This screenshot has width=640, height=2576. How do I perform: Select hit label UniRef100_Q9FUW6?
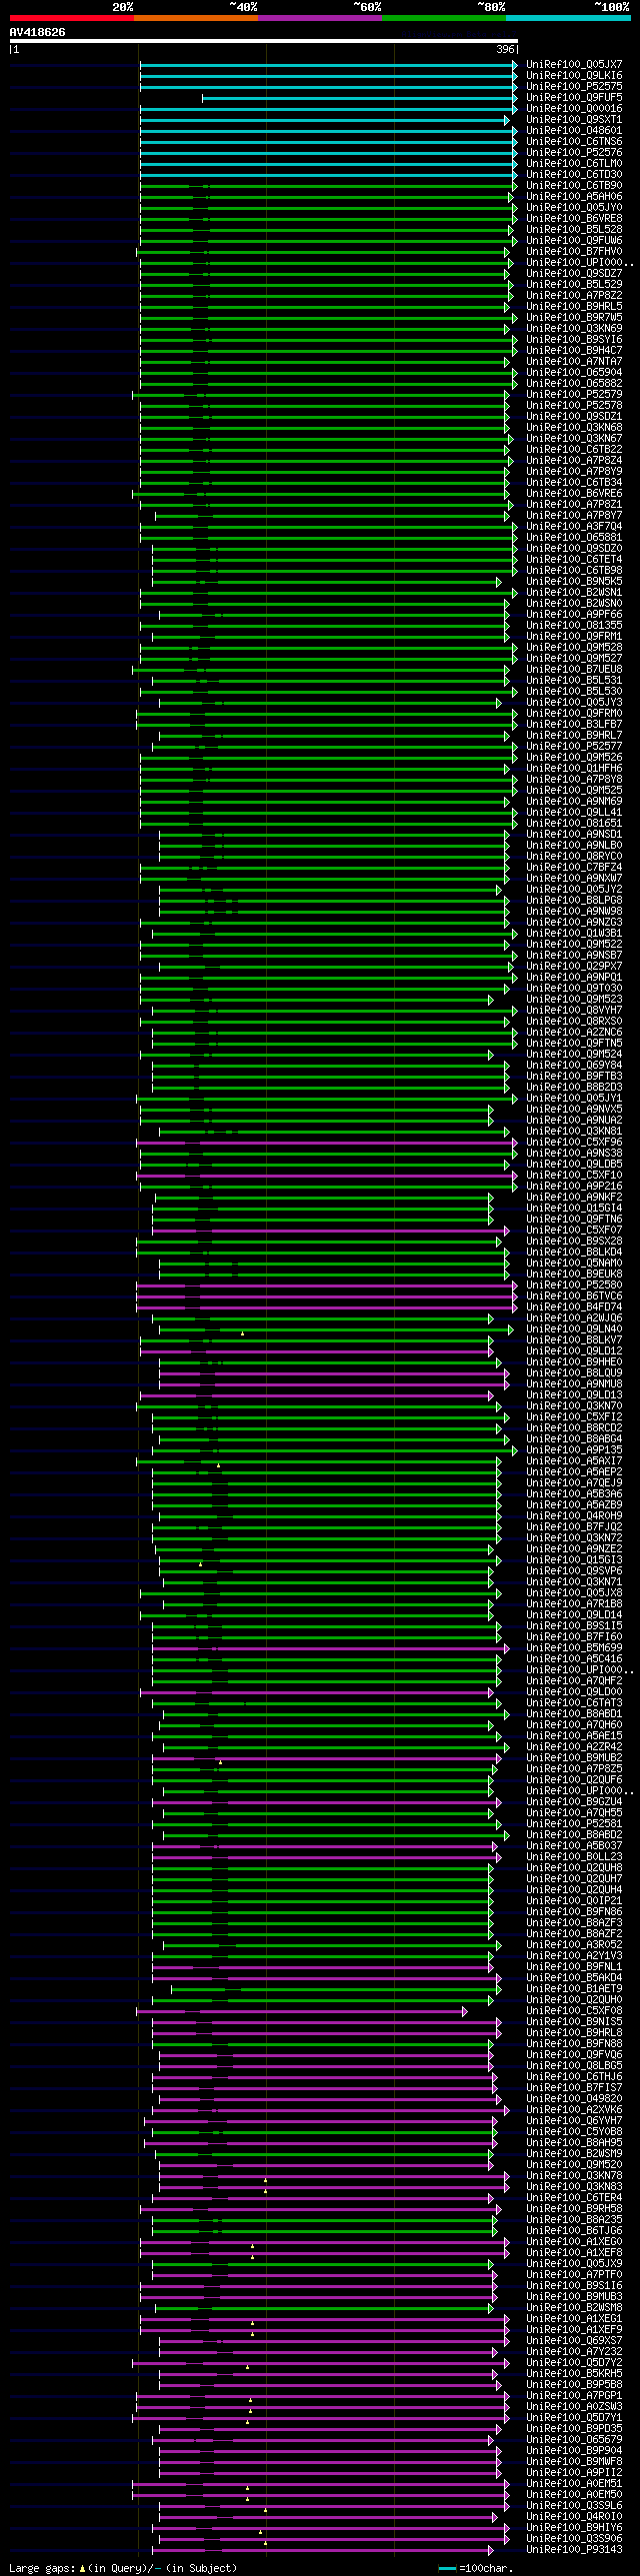click(574, 241)
